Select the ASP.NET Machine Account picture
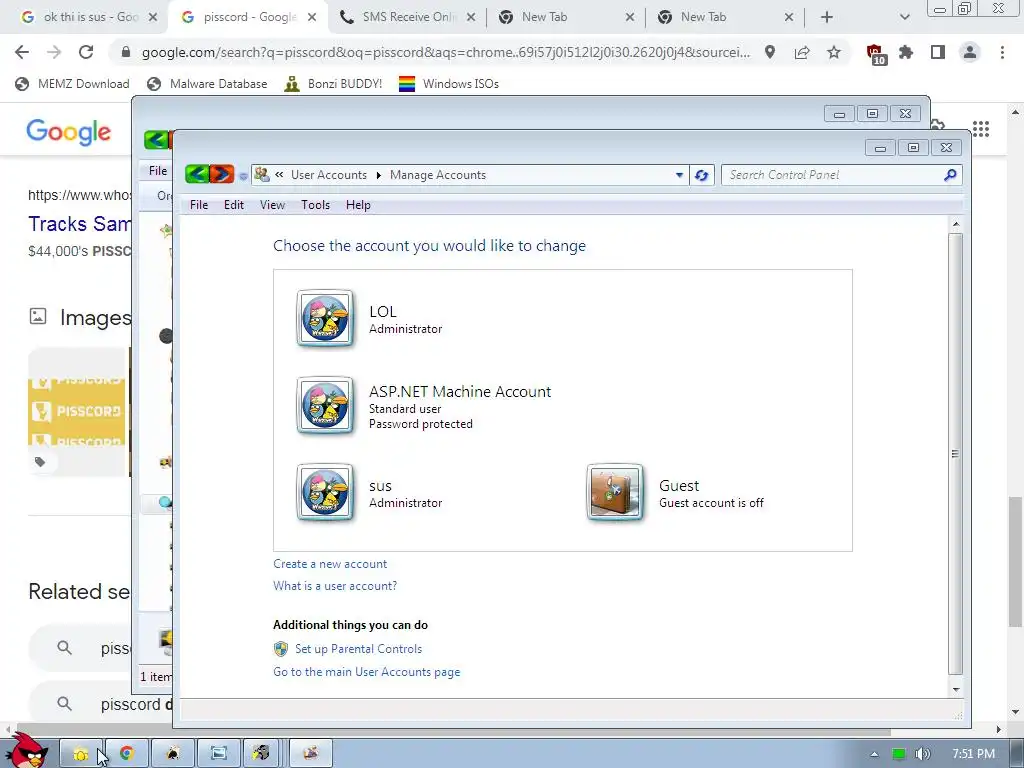Viewport: 1024px width, 768px height. (x=325, y=406)
